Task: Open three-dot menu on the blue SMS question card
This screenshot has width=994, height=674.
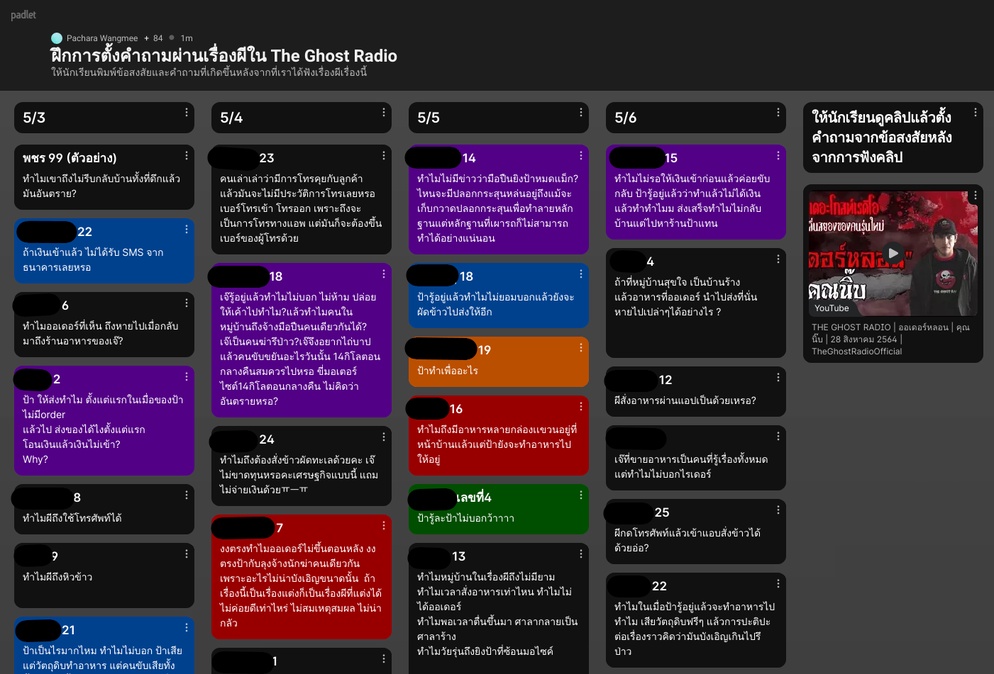Action: pyautogui.click(x=186, y=229)
